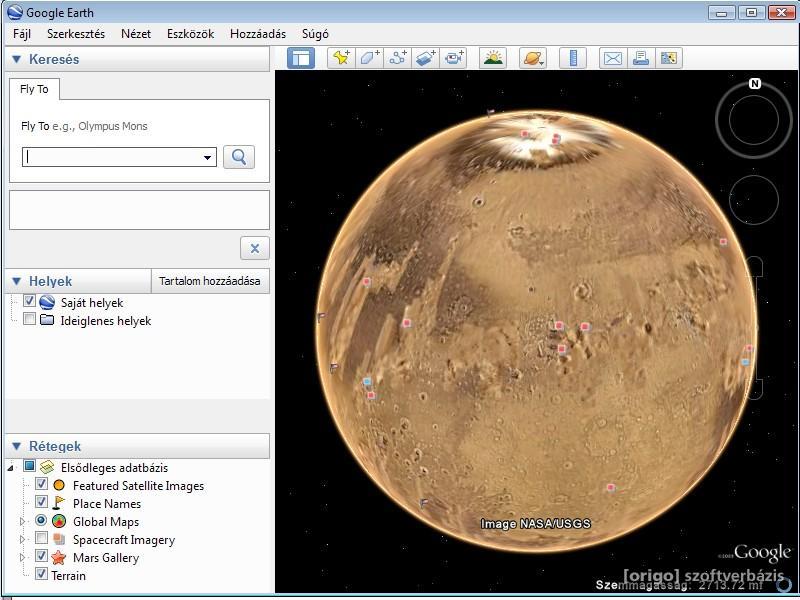Click the Spacecraft Imagery icon

tap(59, 539)
